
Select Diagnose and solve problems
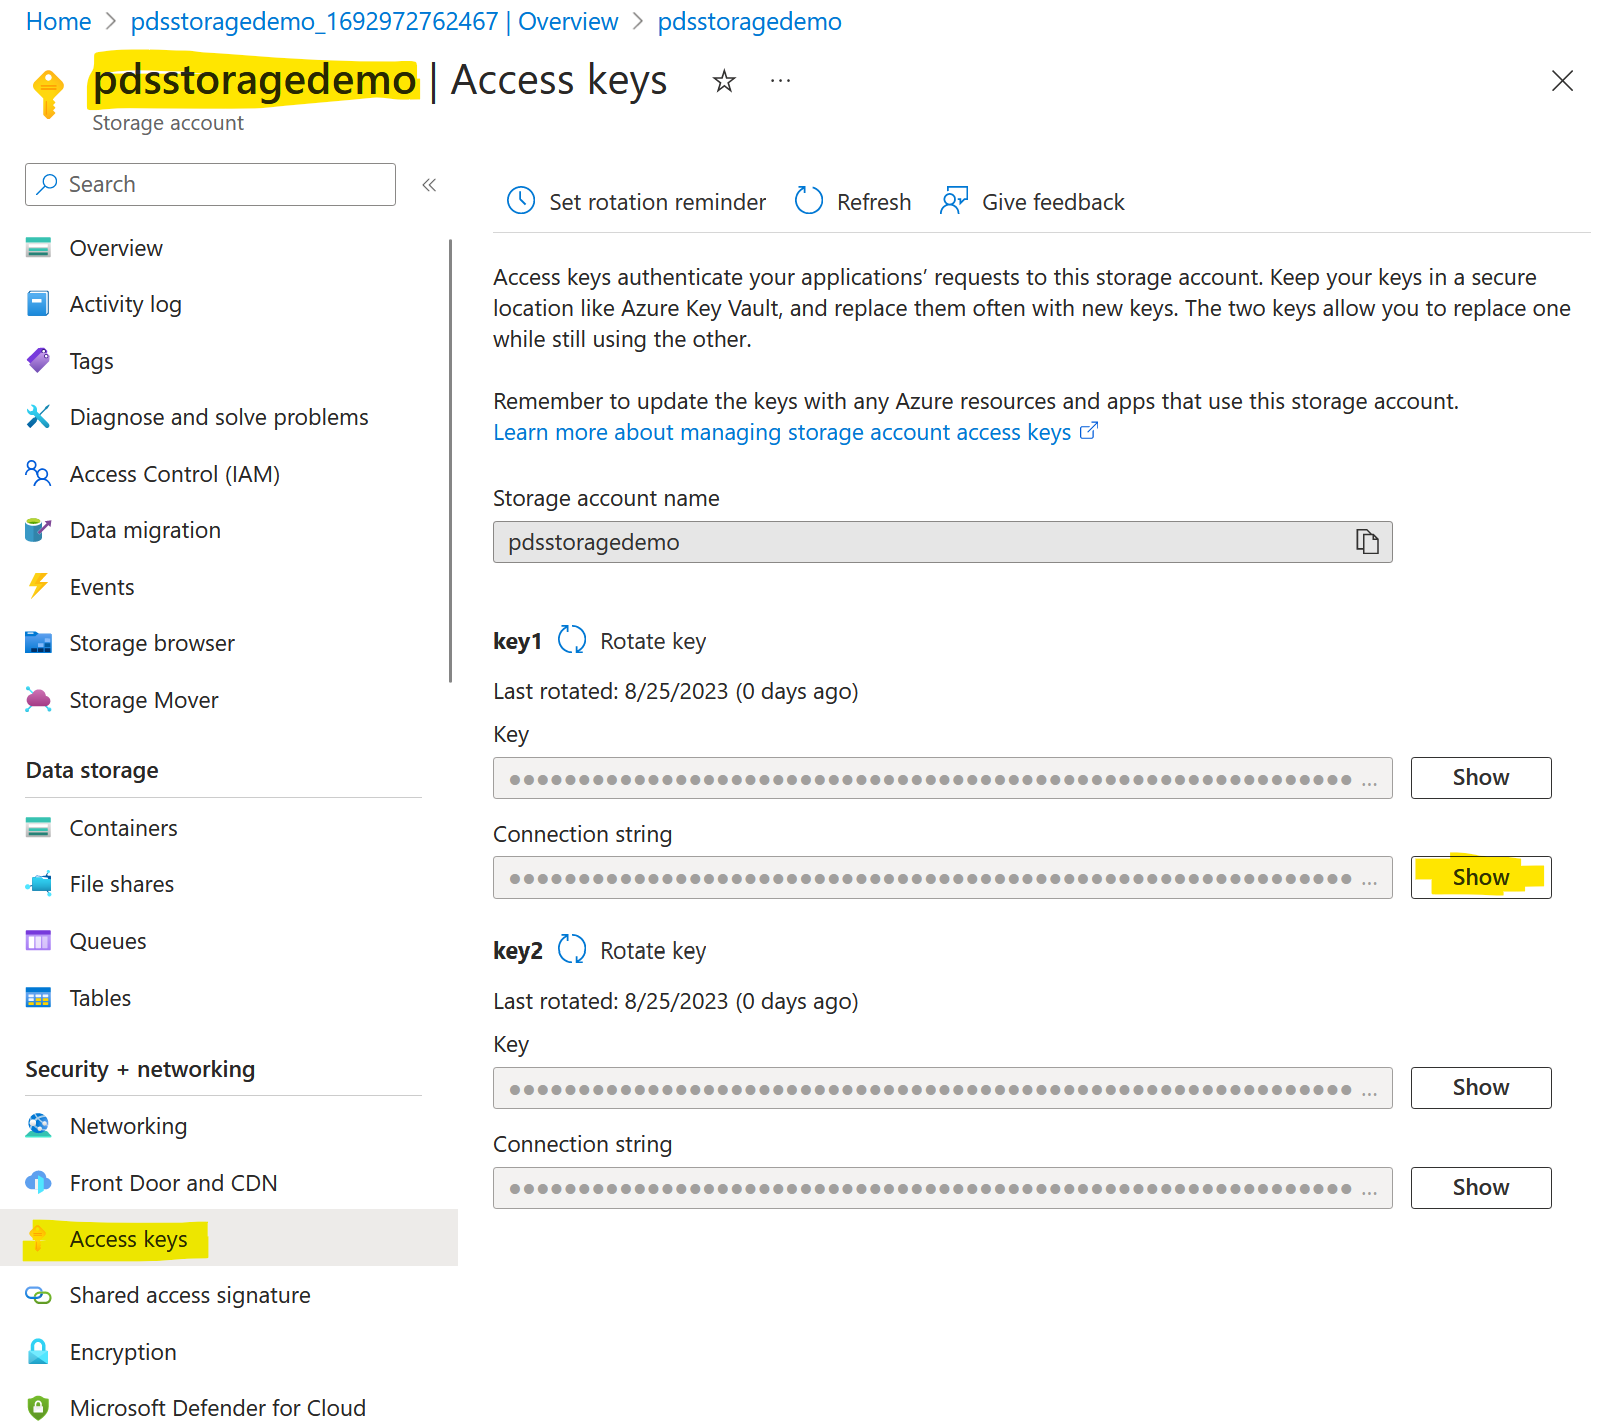218,417
